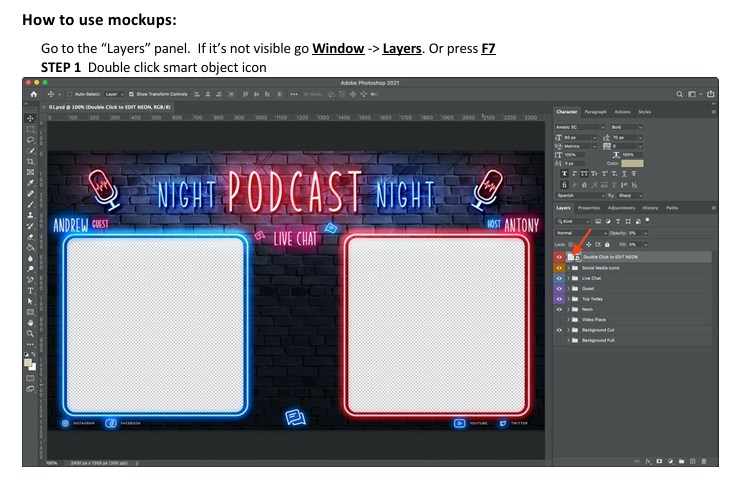Click the layer Opacity value field
Viewport: 736px width, 484px height.
click(x=635, y=233)
